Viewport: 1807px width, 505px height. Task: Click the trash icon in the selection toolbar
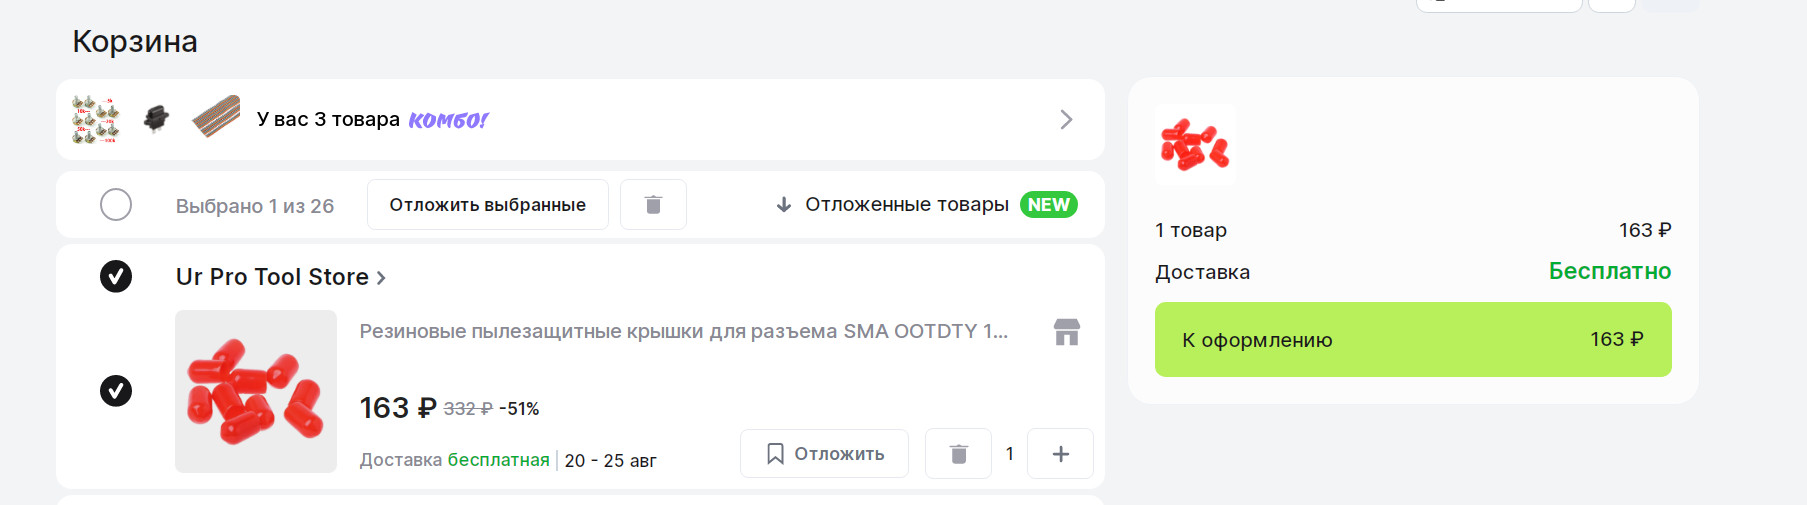(x=653, y=205)
